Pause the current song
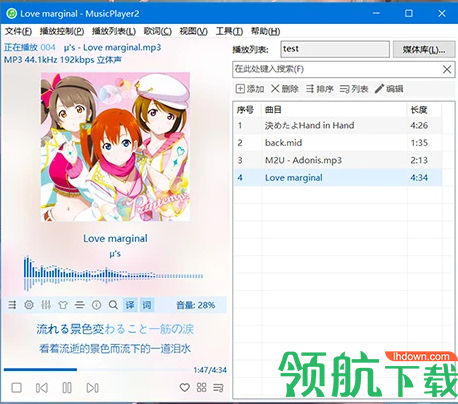Viewport: 458px width, 404px height. pos(67,388)
